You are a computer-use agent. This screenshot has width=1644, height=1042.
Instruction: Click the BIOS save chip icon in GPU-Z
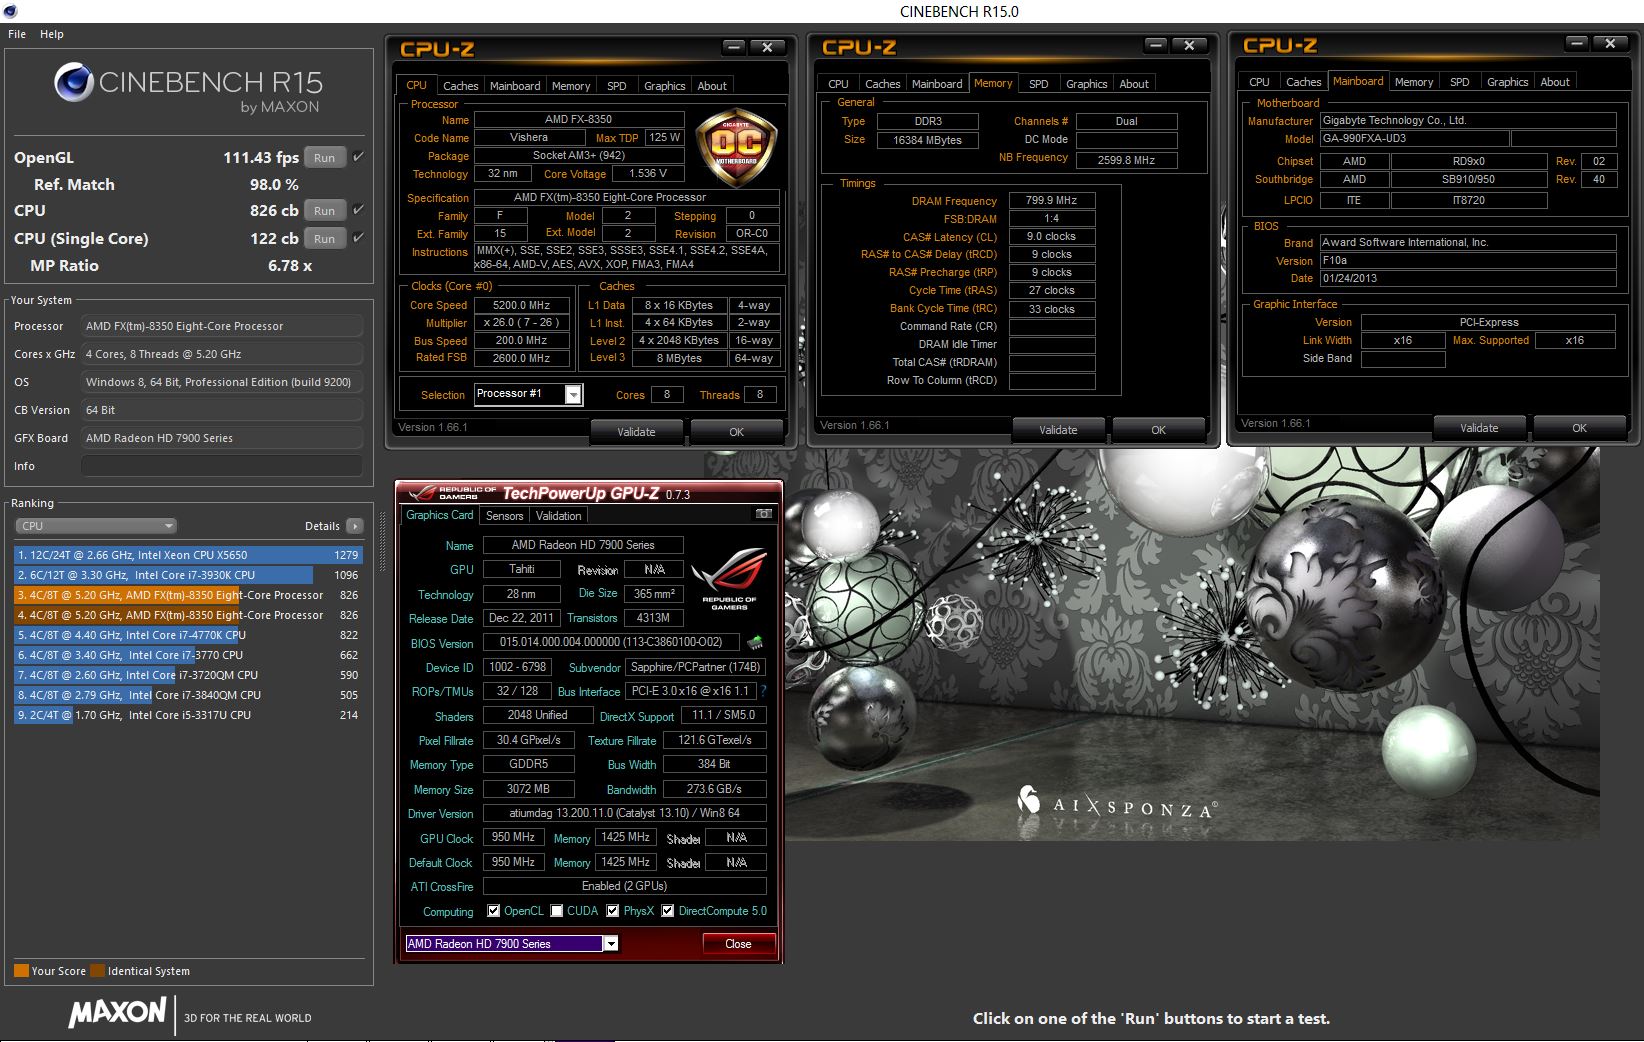(x=755, y=642)
